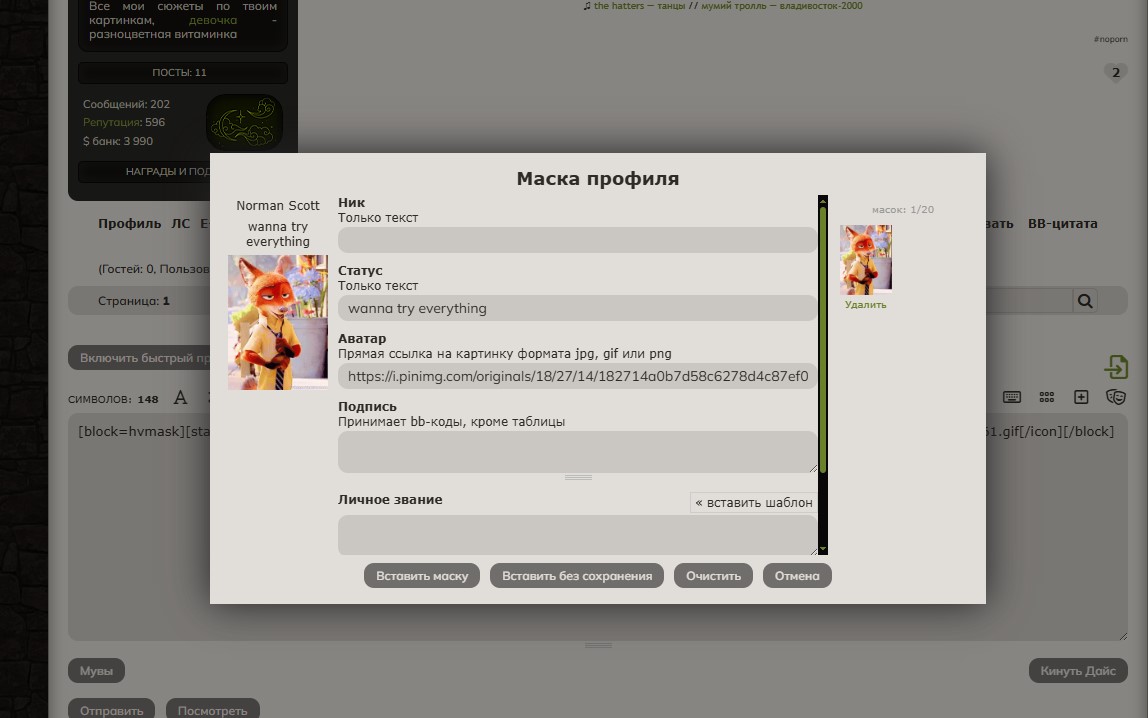Select the saved fox mask thumbnail
Screen dimensions: 1148x718
(866, 260)
